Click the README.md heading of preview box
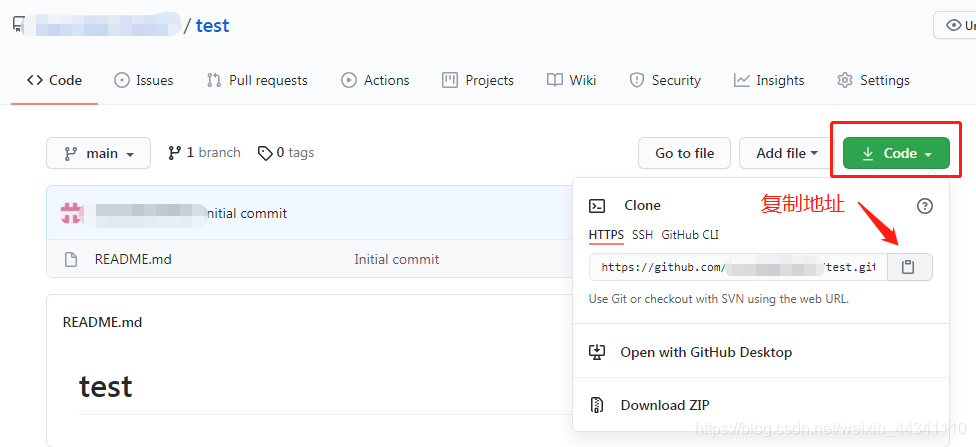976x447 pixels. click(103, 322)
